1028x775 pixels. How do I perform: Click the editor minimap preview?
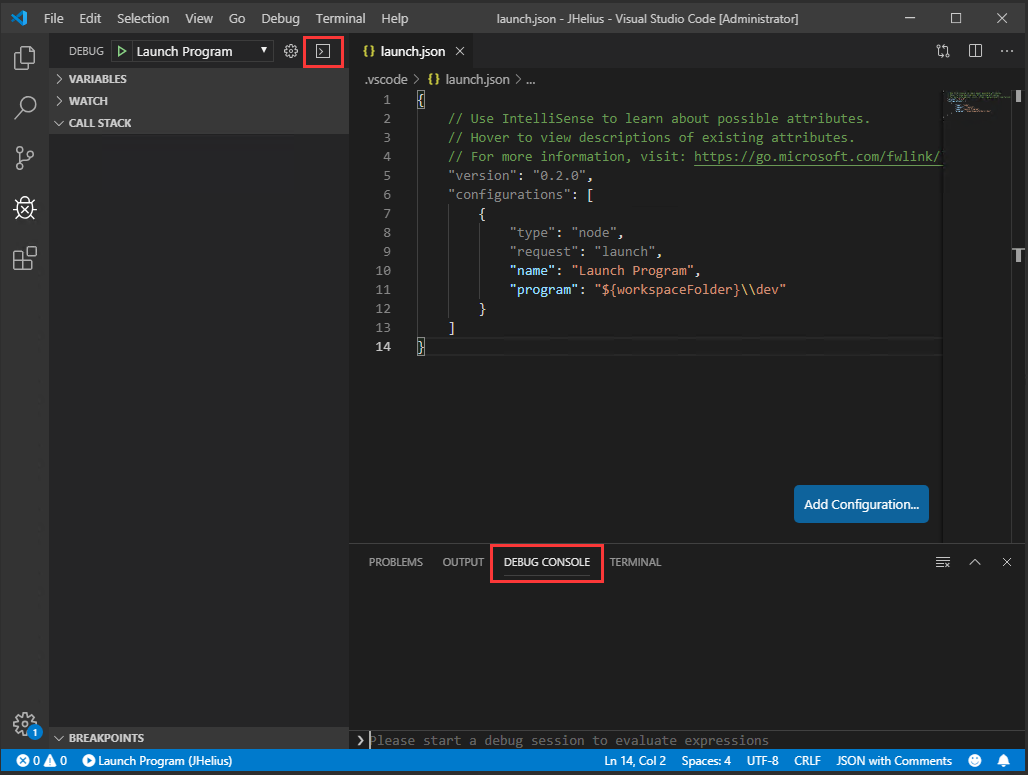click(x=977, y=105)
